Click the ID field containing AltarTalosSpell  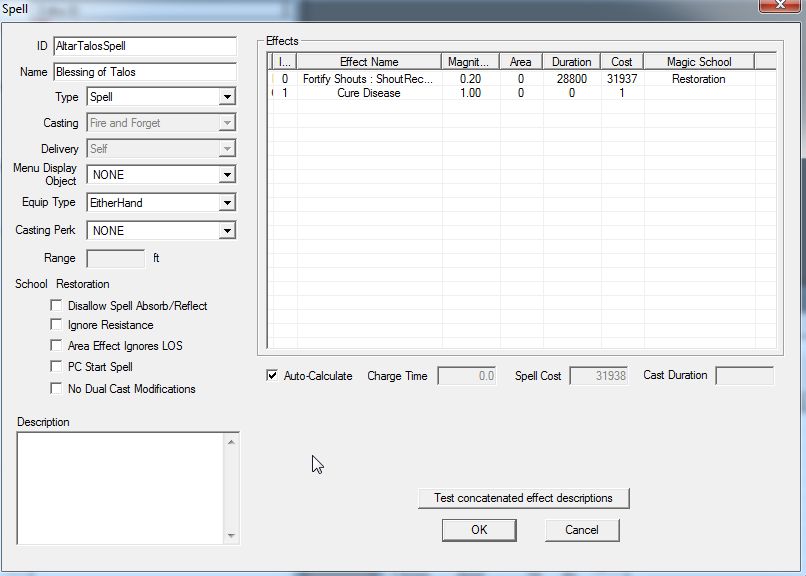coord(145,46)
